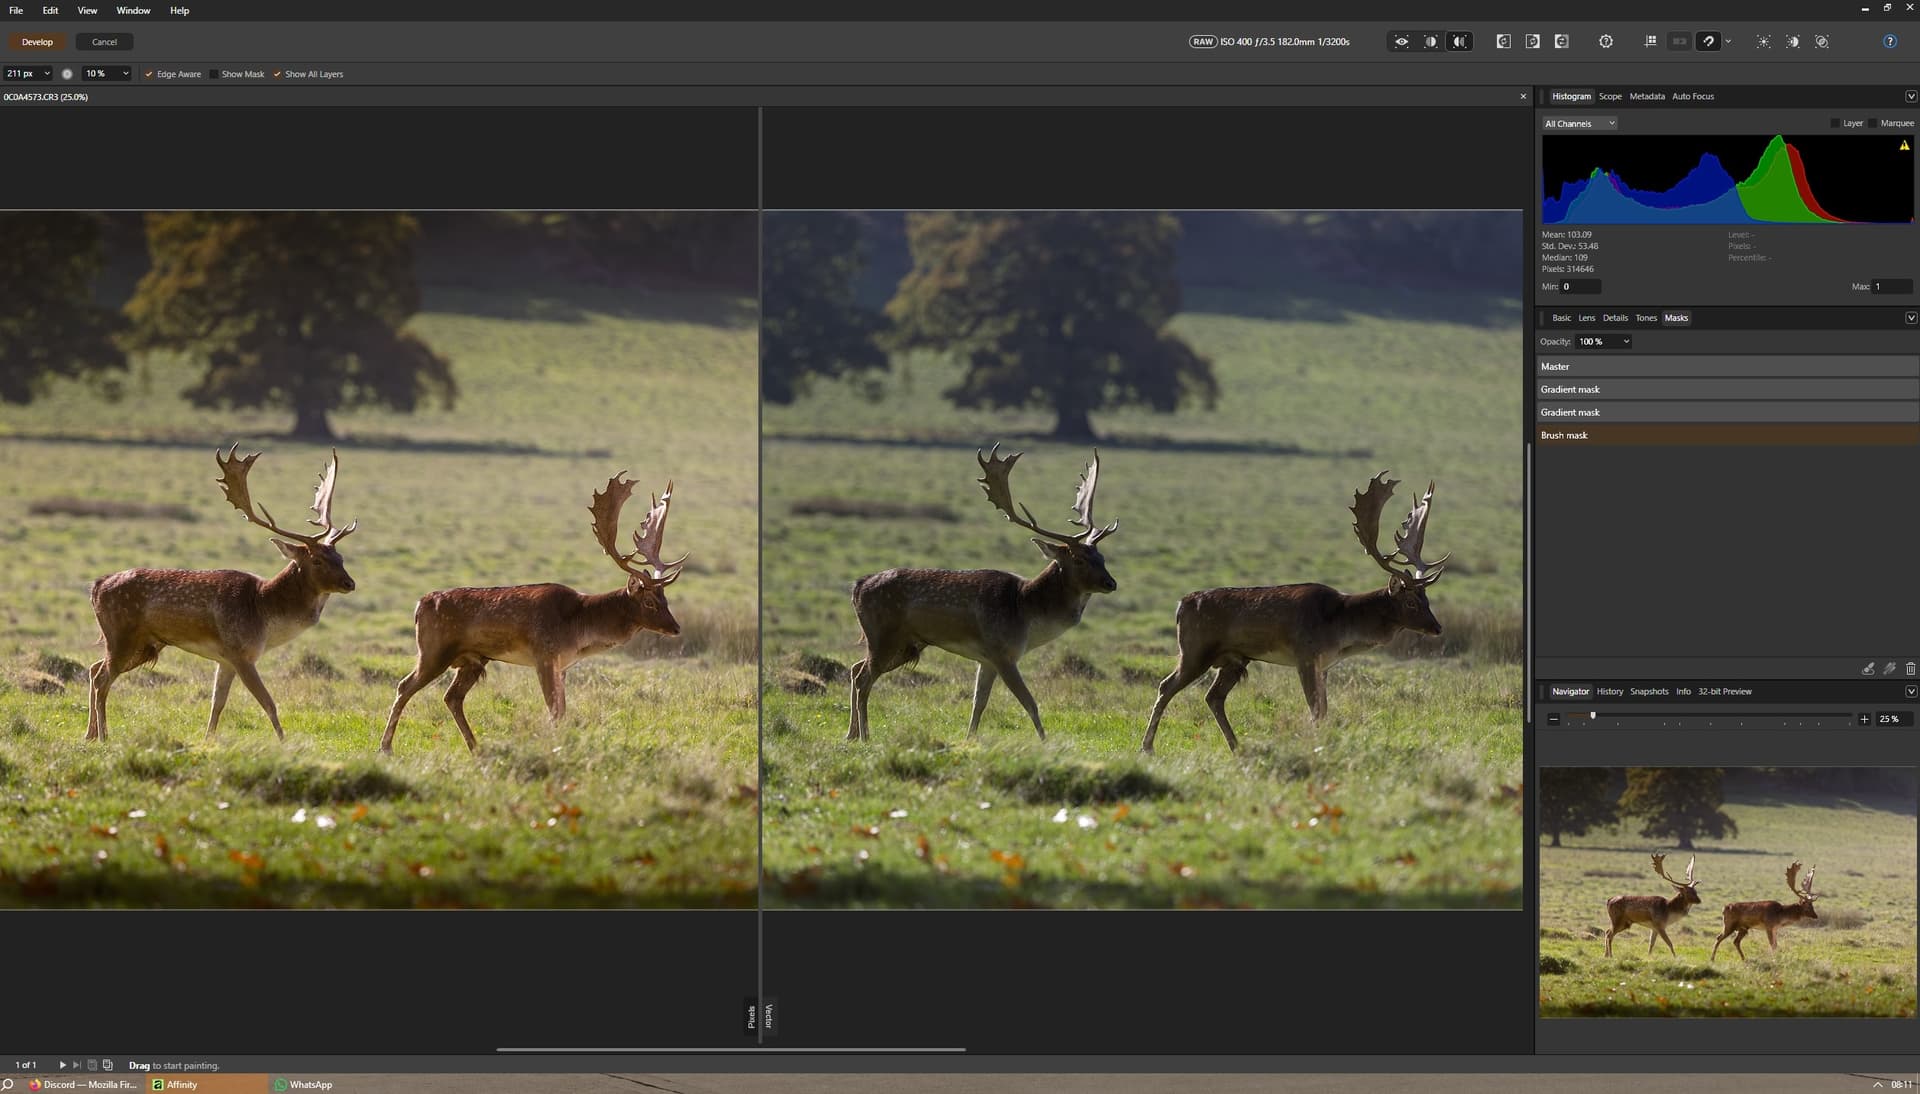Enable the Show Mask checkbox

coord(214,74)
